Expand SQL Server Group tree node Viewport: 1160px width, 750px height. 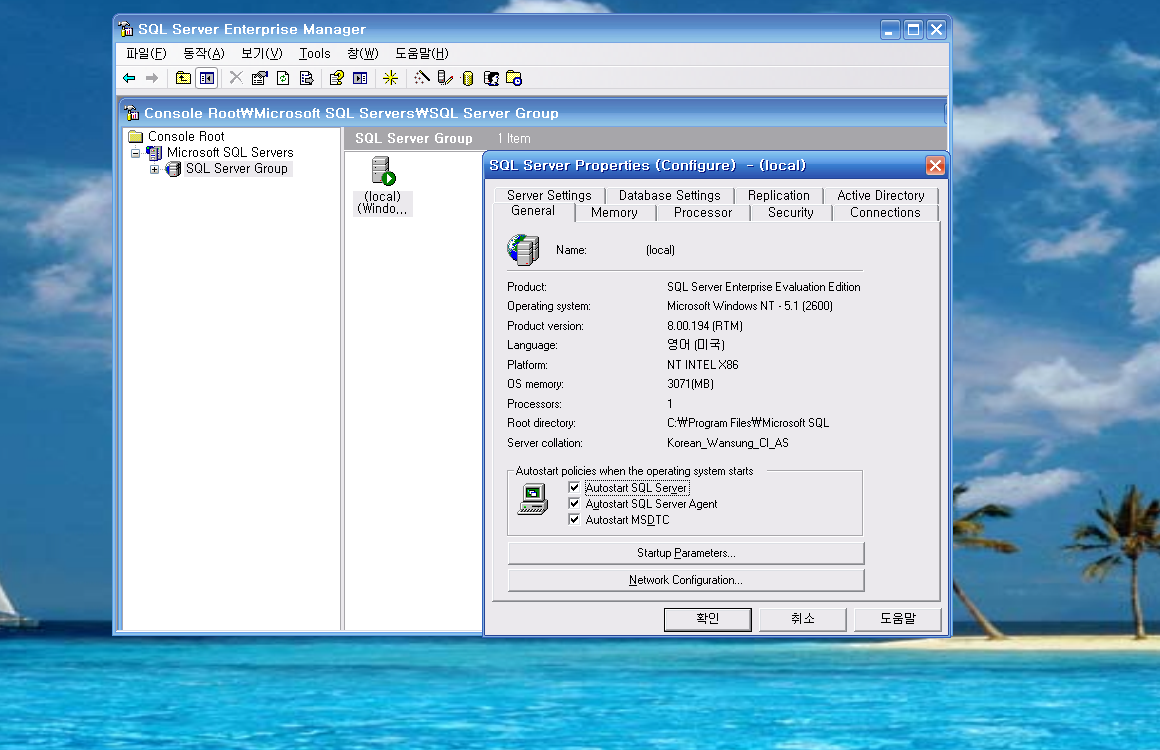pyautogui.click(x=154, y=169)
